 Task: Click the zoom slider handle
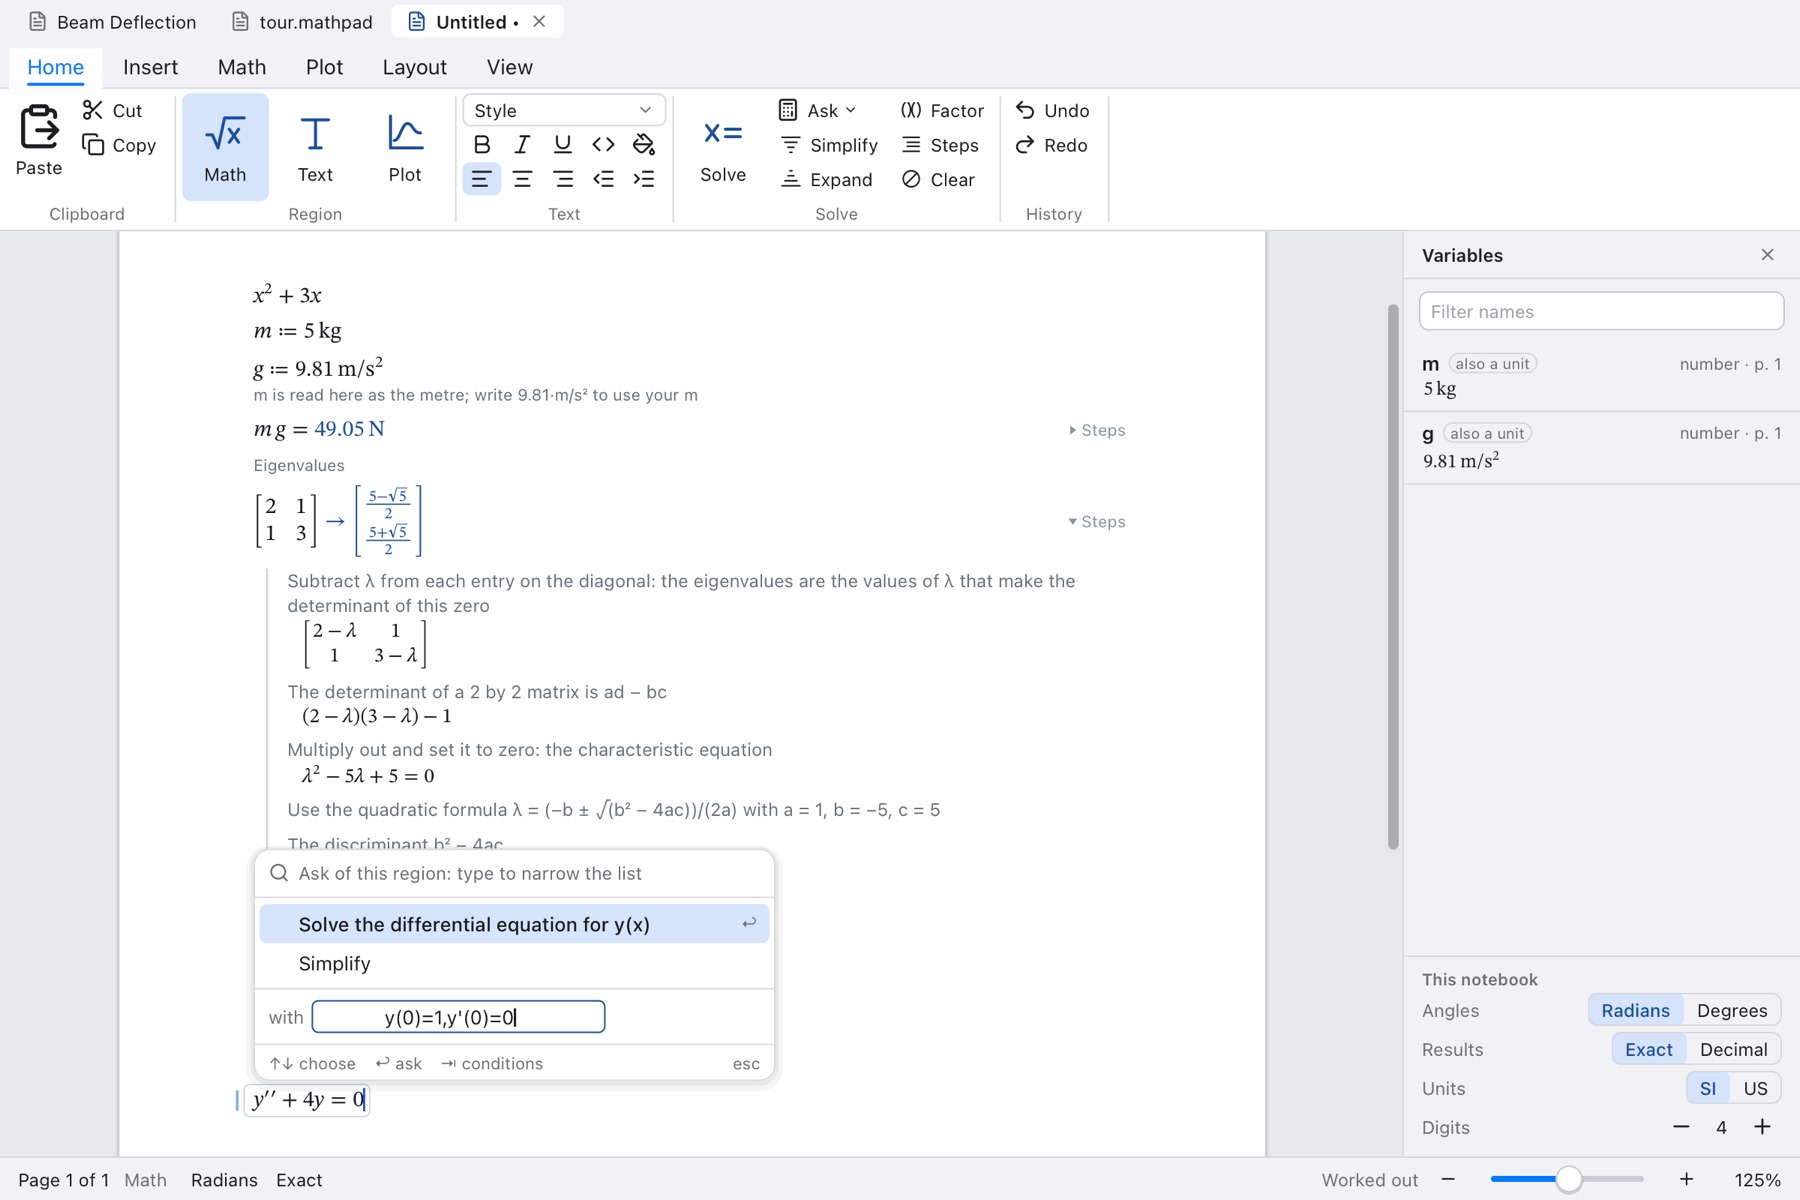click(x=1569, y=1179)
